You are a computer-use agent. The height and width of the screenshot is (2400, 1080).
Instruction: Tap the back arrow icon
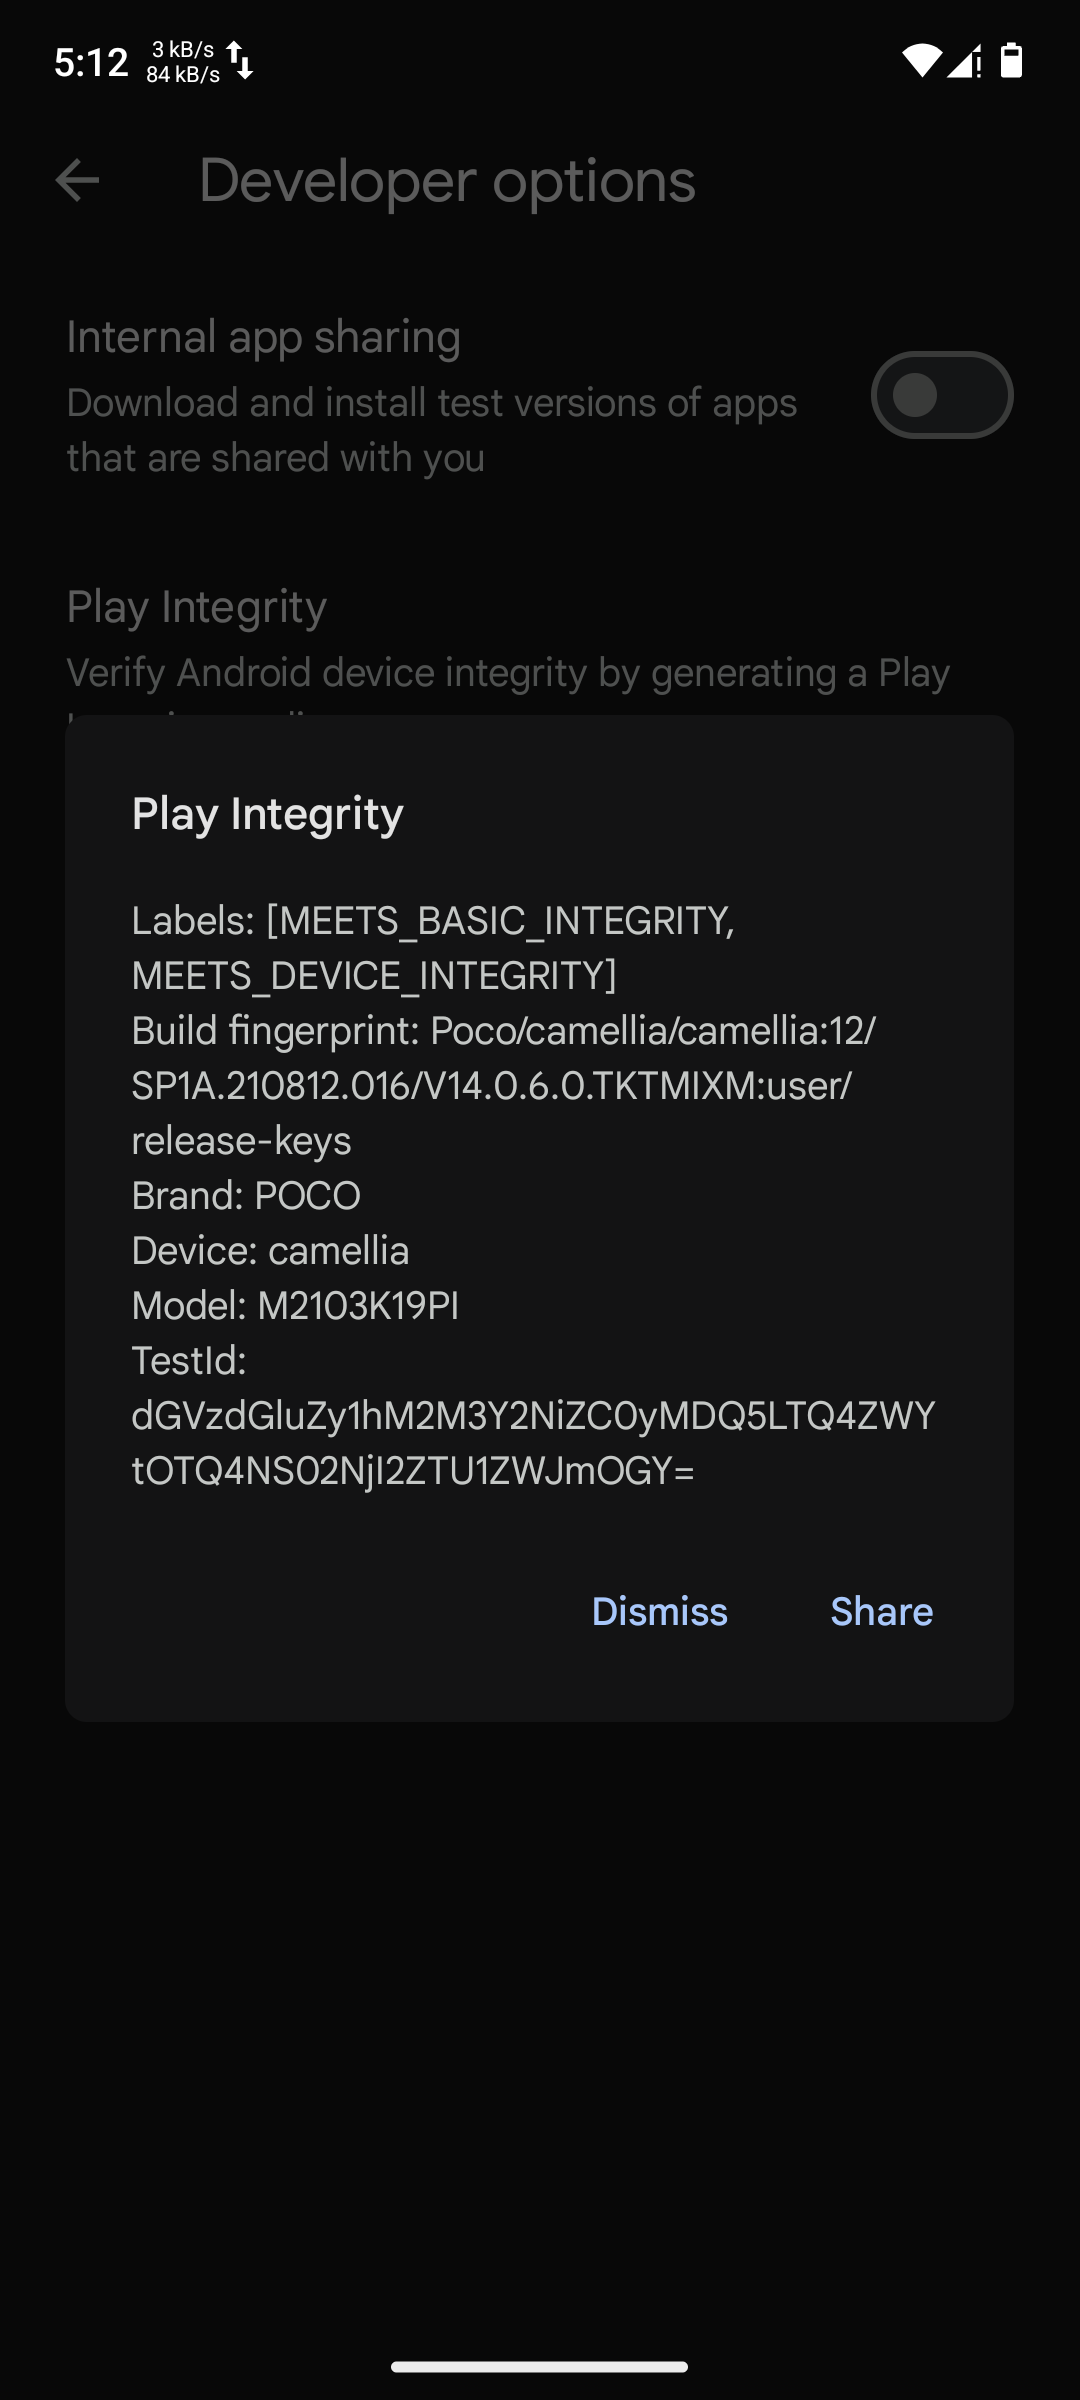[x=77, y=181]
